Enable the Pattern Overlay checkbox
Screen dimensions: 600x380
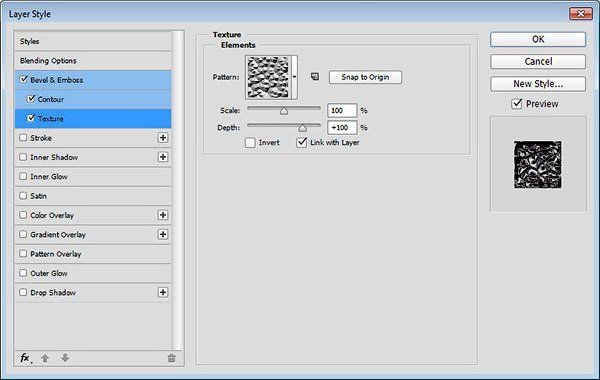[23, 253]
